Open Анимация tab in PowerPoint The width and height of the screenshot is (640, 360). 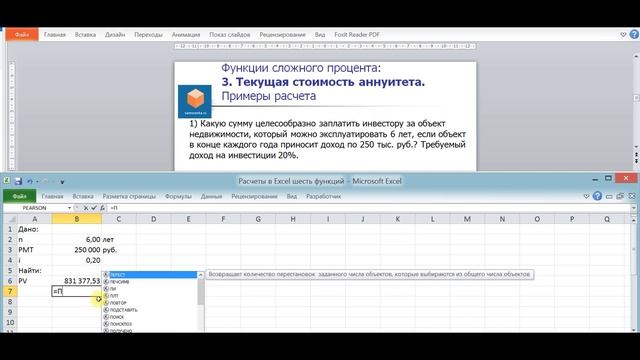click(186, 35)
